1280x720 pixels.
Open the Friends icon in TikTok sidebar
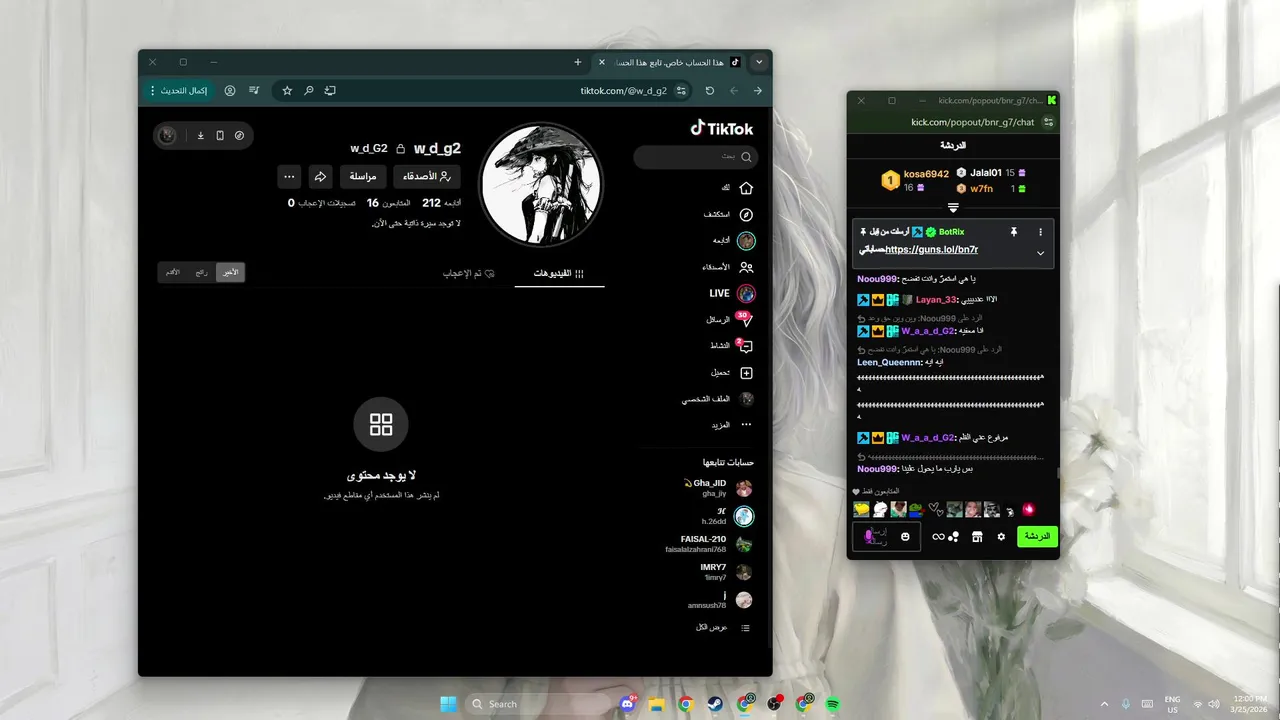coord(745,267)
